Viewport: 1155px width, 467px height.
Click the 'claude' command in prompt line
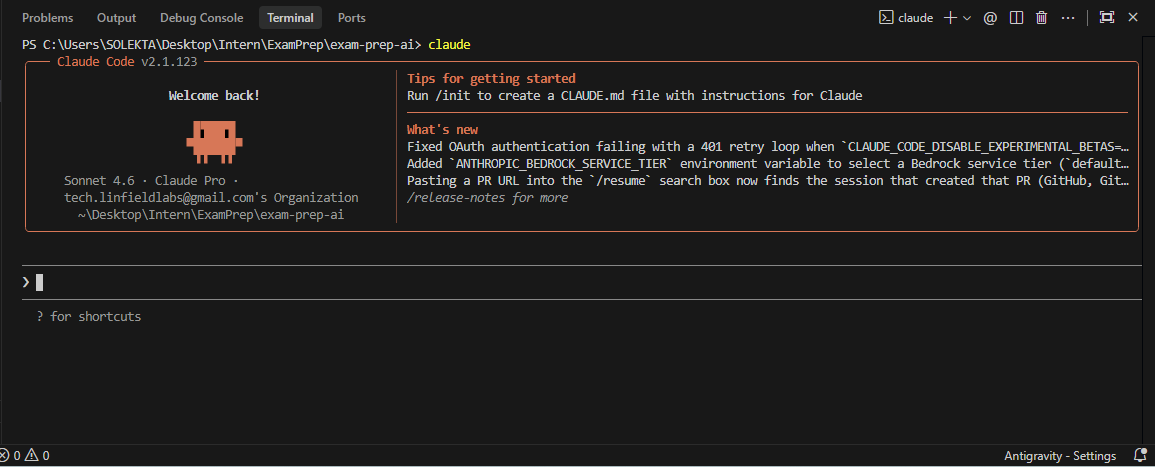tap(449, 45)
